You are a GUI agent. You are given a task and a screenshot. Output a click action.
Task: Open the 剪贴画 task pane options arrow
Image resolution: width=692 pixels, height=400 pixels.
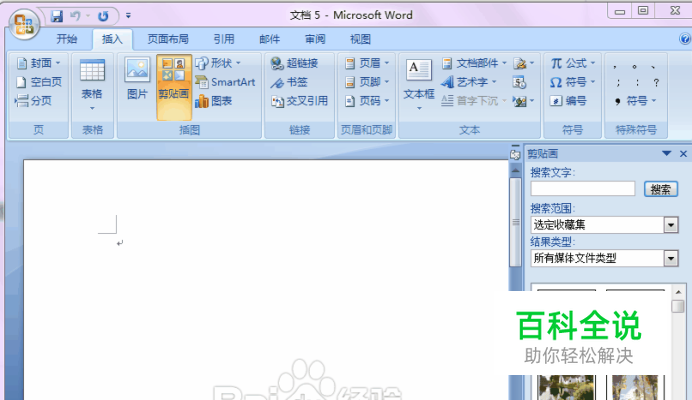click(666, 154)
